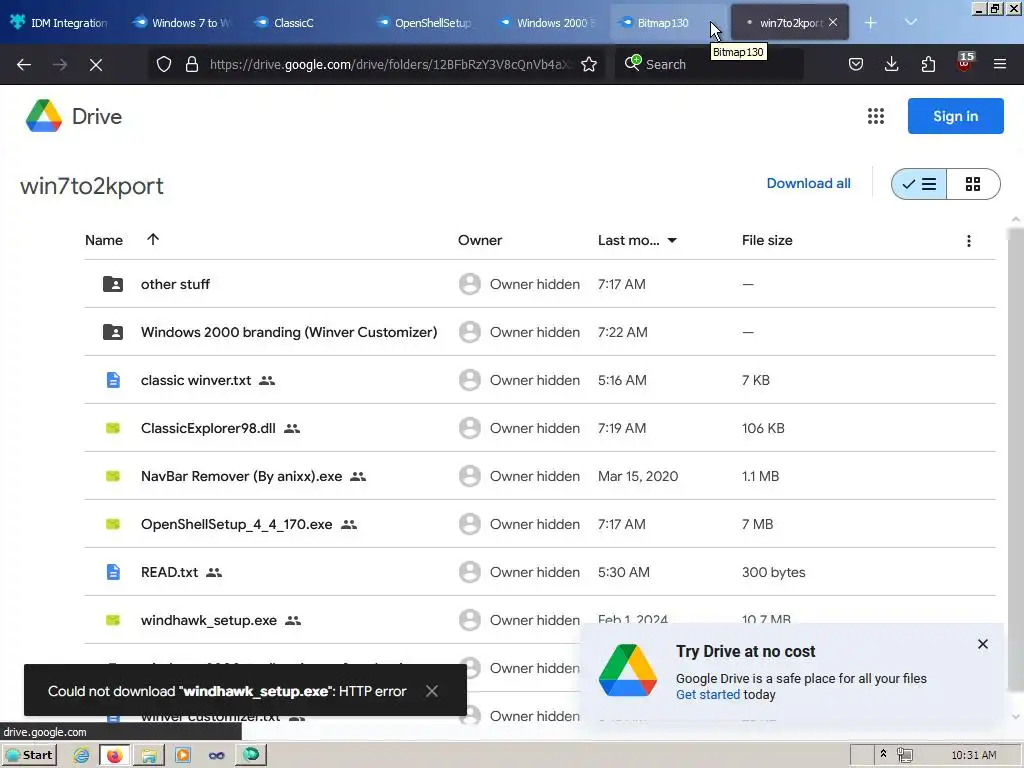Switch to the Windows 7 to W tab
This screenshot has height=768, width=1024.
[x=183, y=23]
